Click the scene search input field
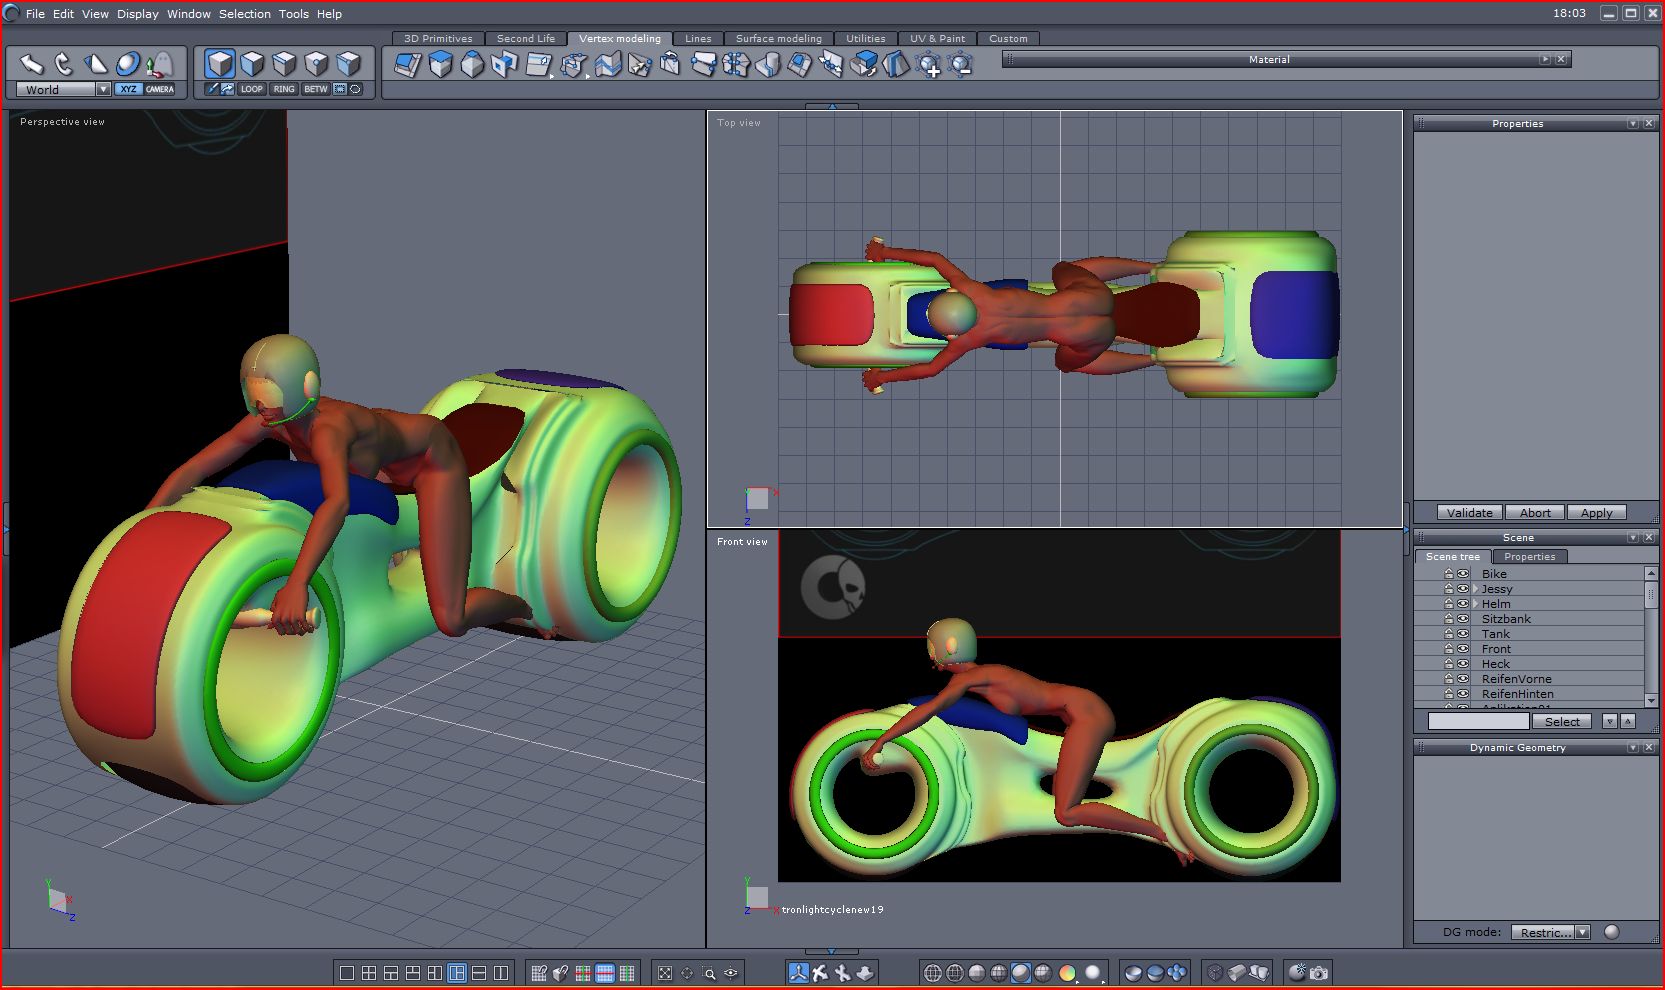The height and width of the screenshot is (990, 1665). 1478,721
